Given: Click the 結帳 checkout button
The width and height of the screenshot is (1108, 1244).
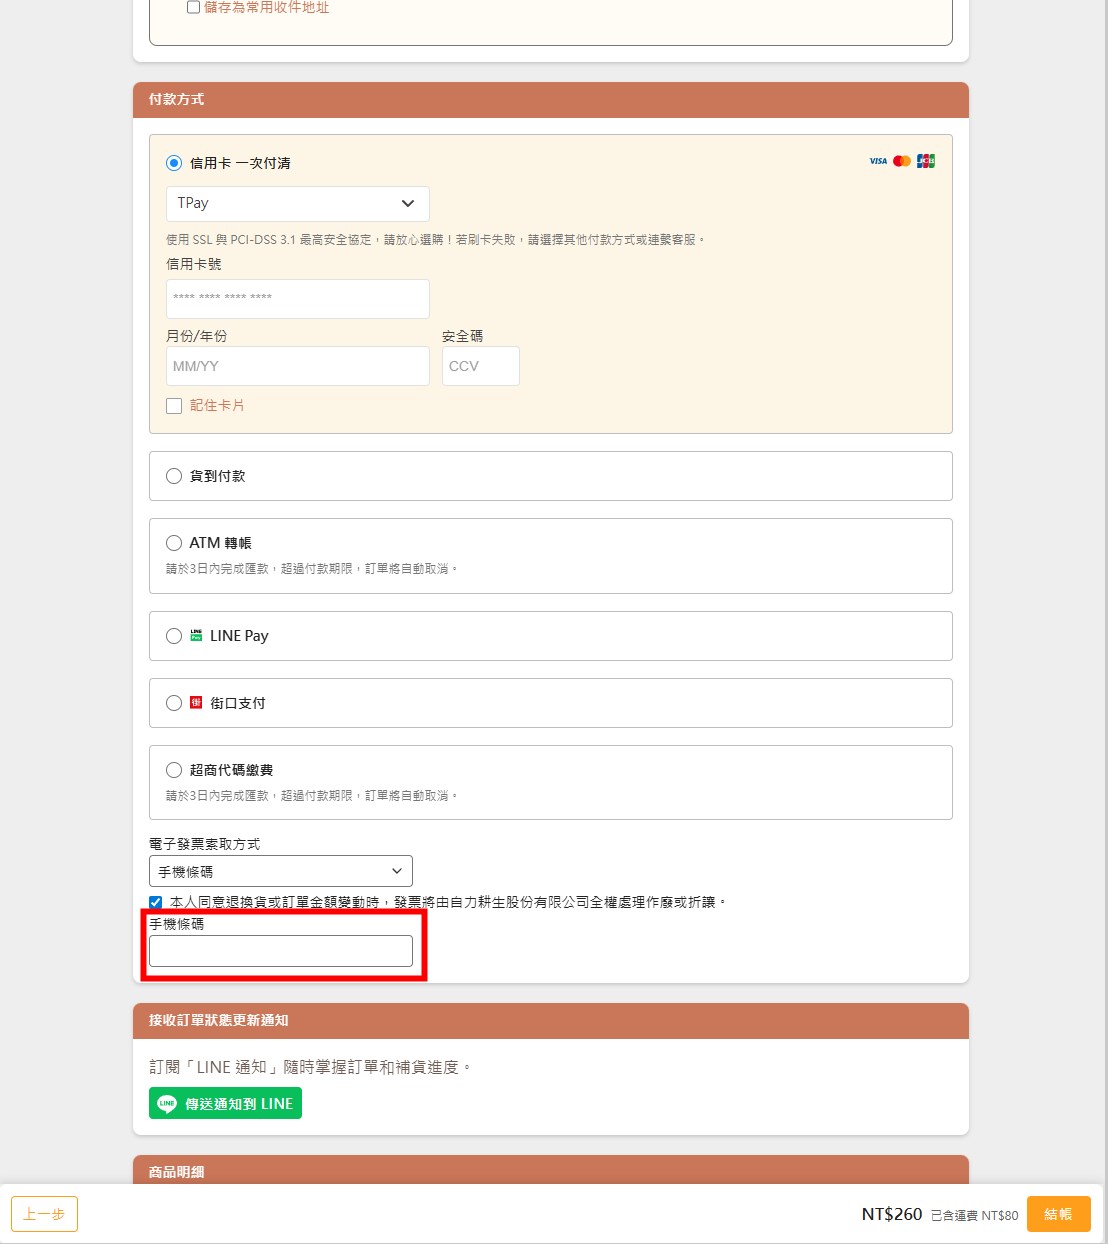Looking at the screenshot, I should 1058,1214.
